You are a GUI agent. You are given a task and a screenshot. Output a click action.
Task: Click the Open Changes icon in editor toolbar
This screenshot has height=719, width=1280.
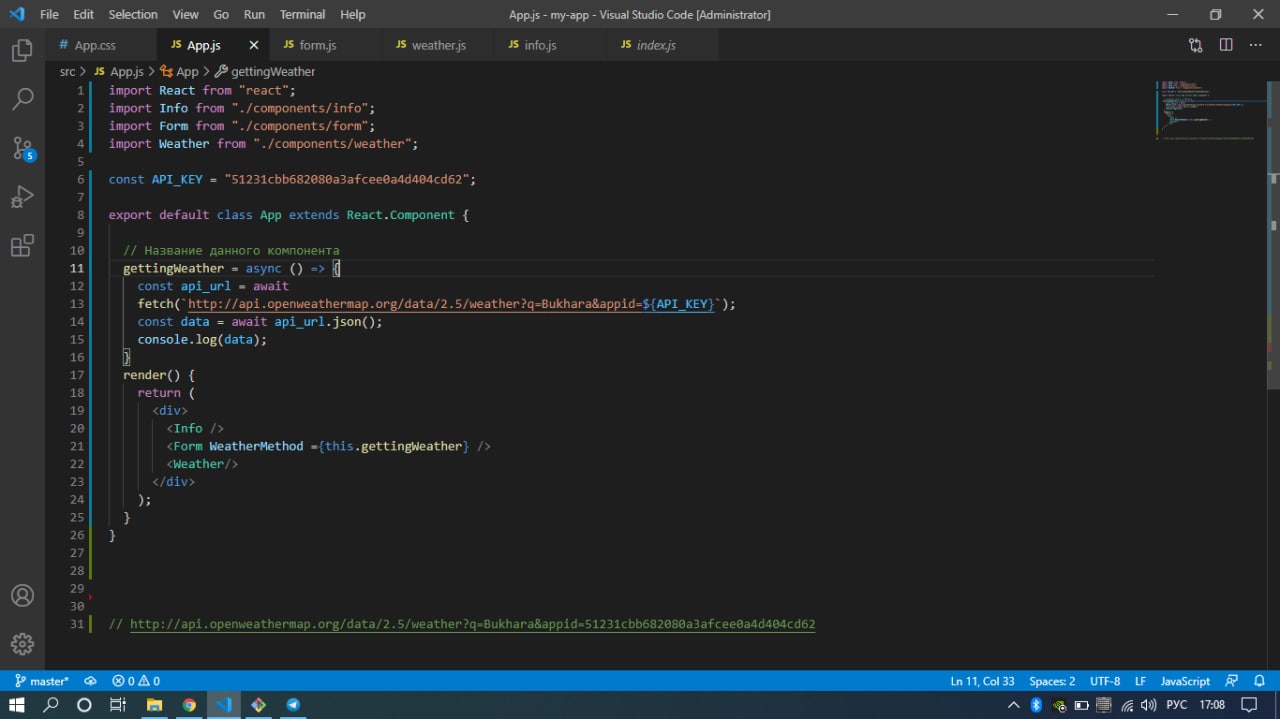(1196, 45)
